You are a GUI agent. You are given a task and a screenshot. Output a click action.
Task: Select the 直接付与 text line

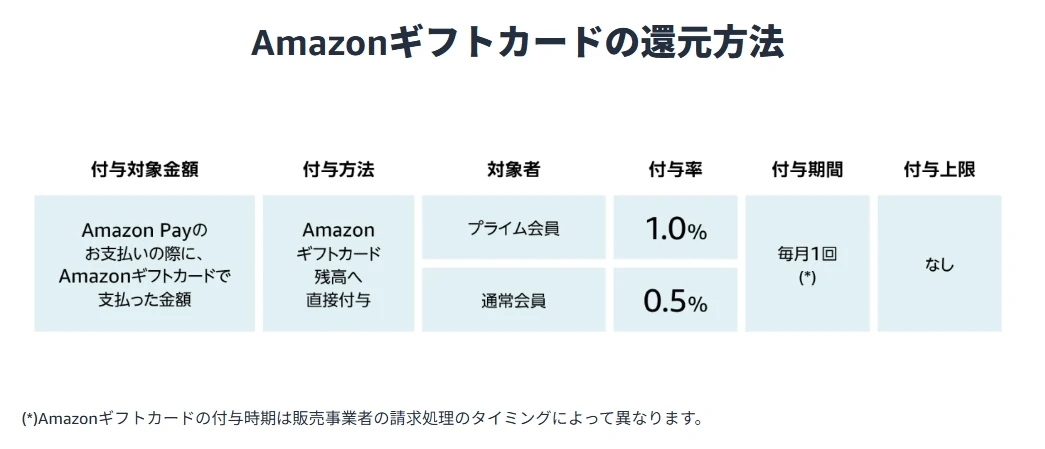(338, 299)
